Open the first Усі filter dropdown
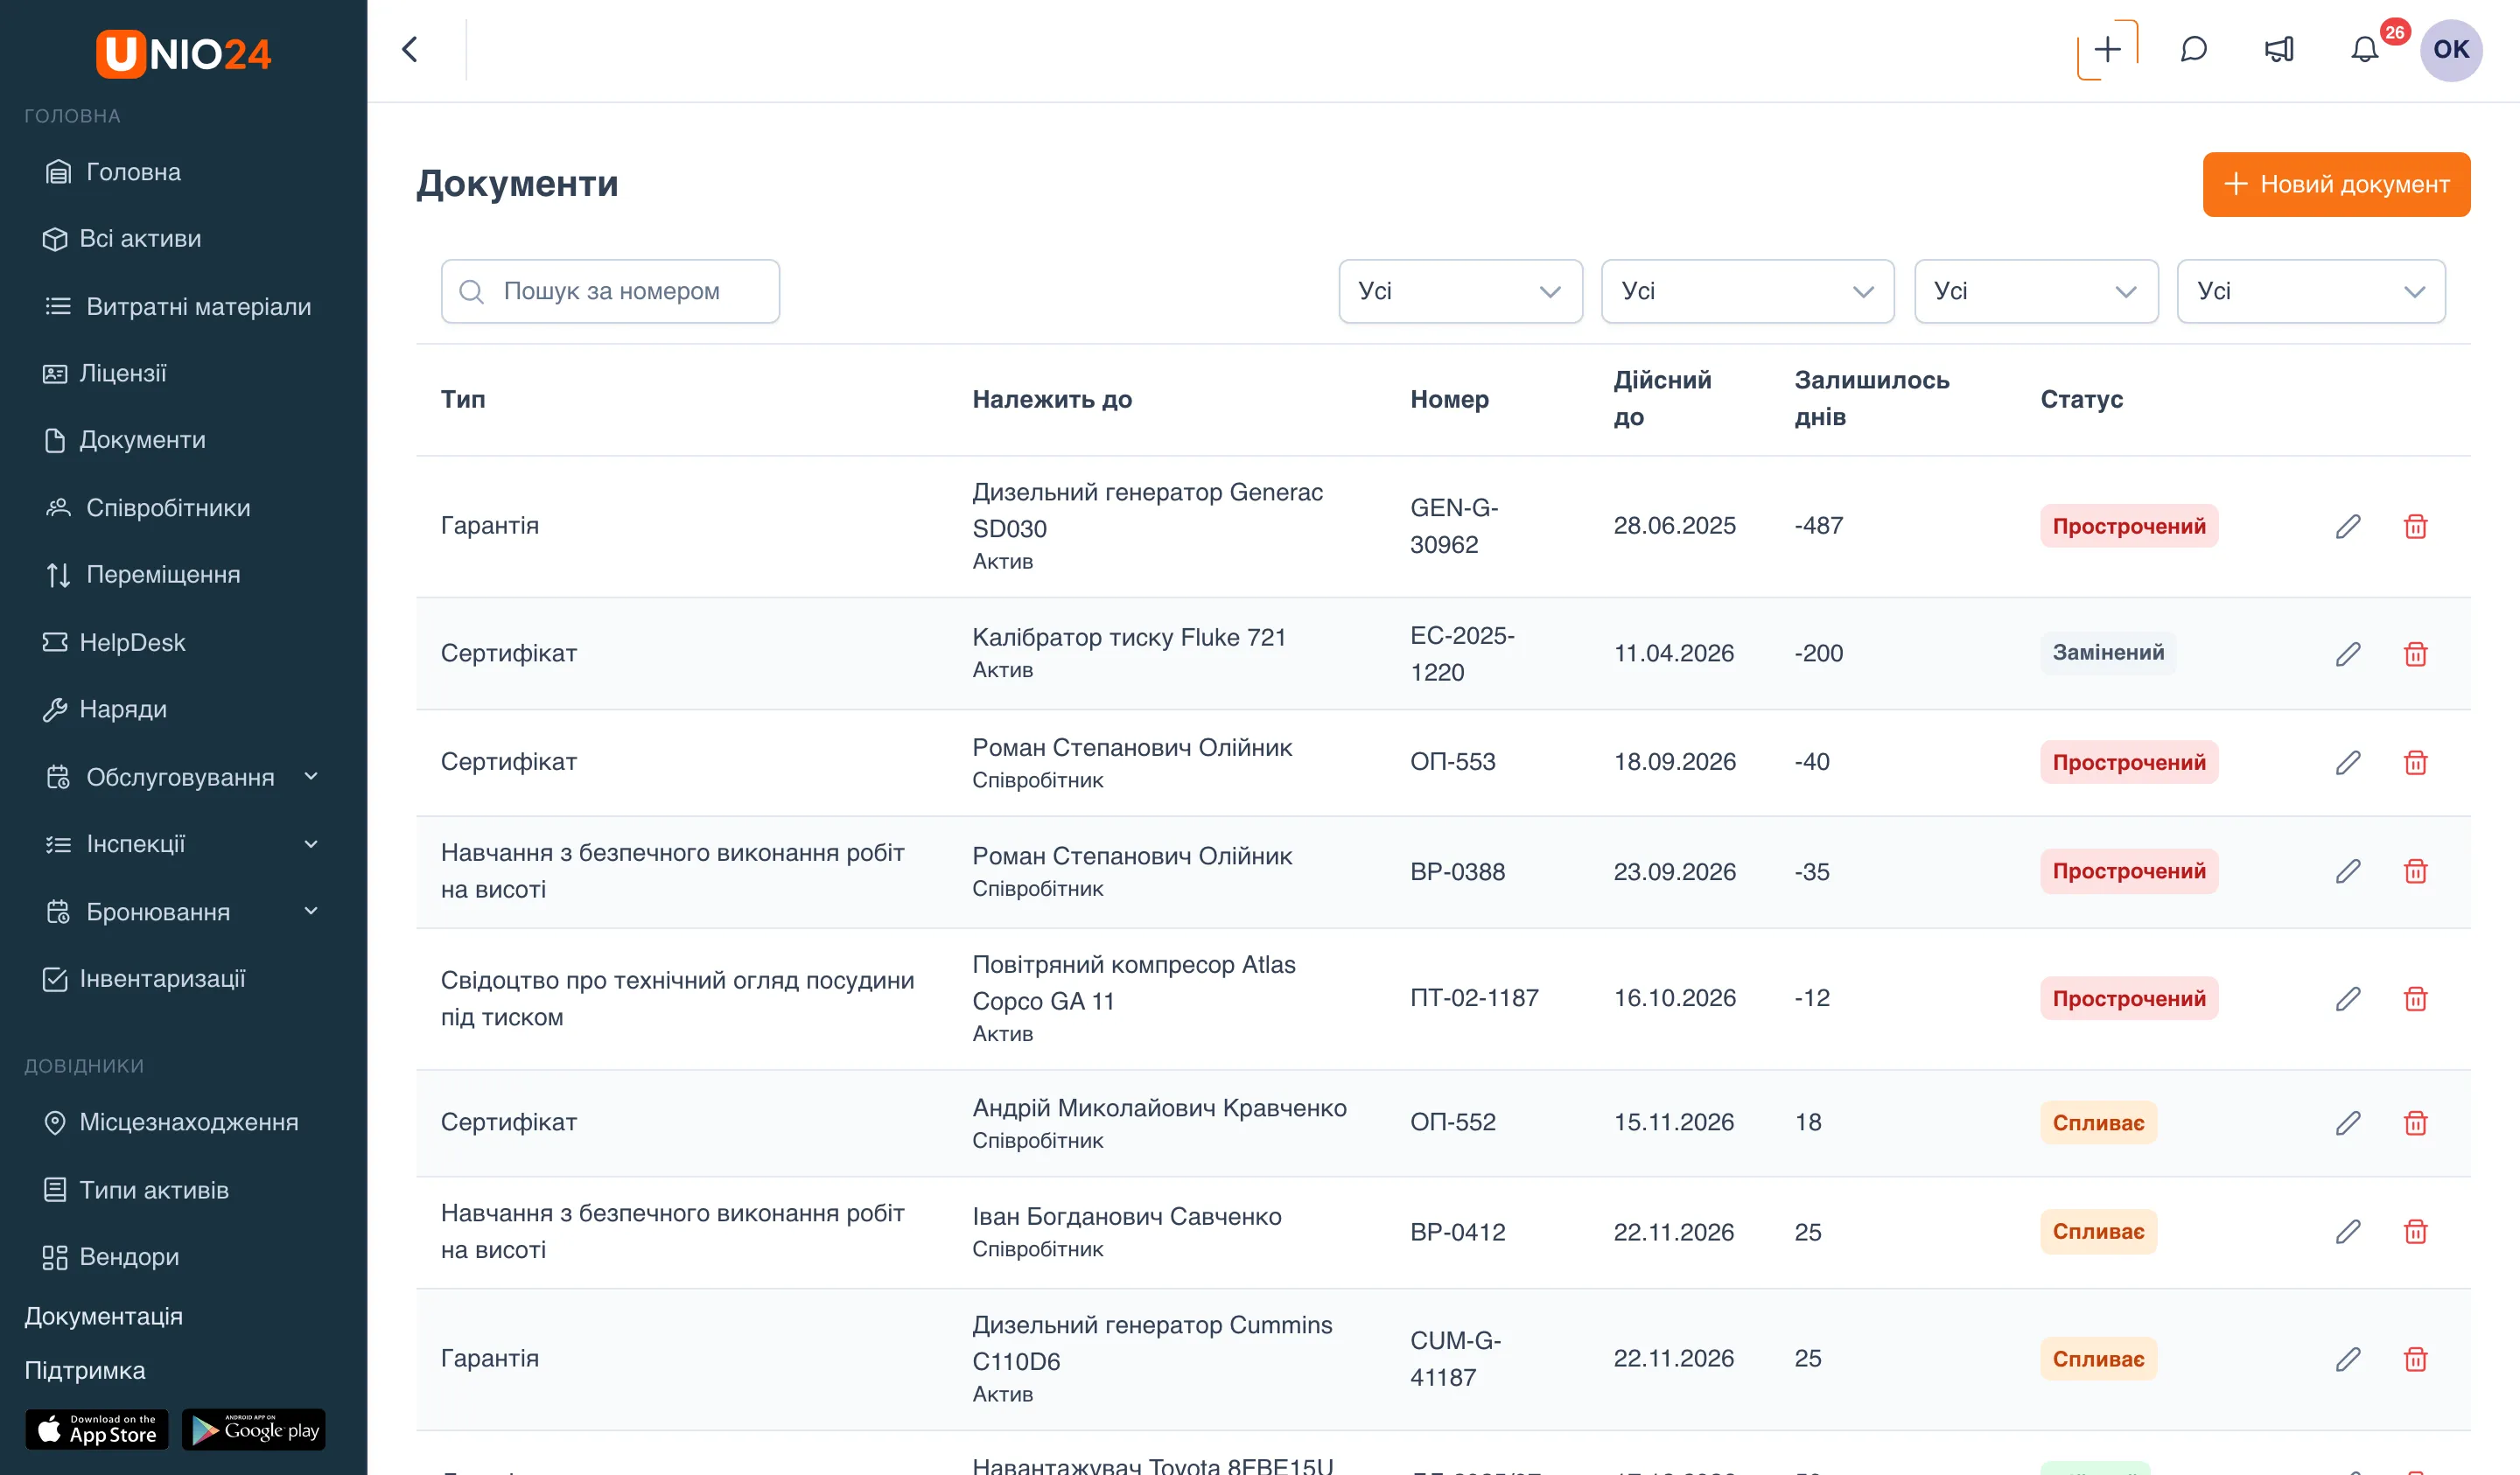 point(1460,291)
